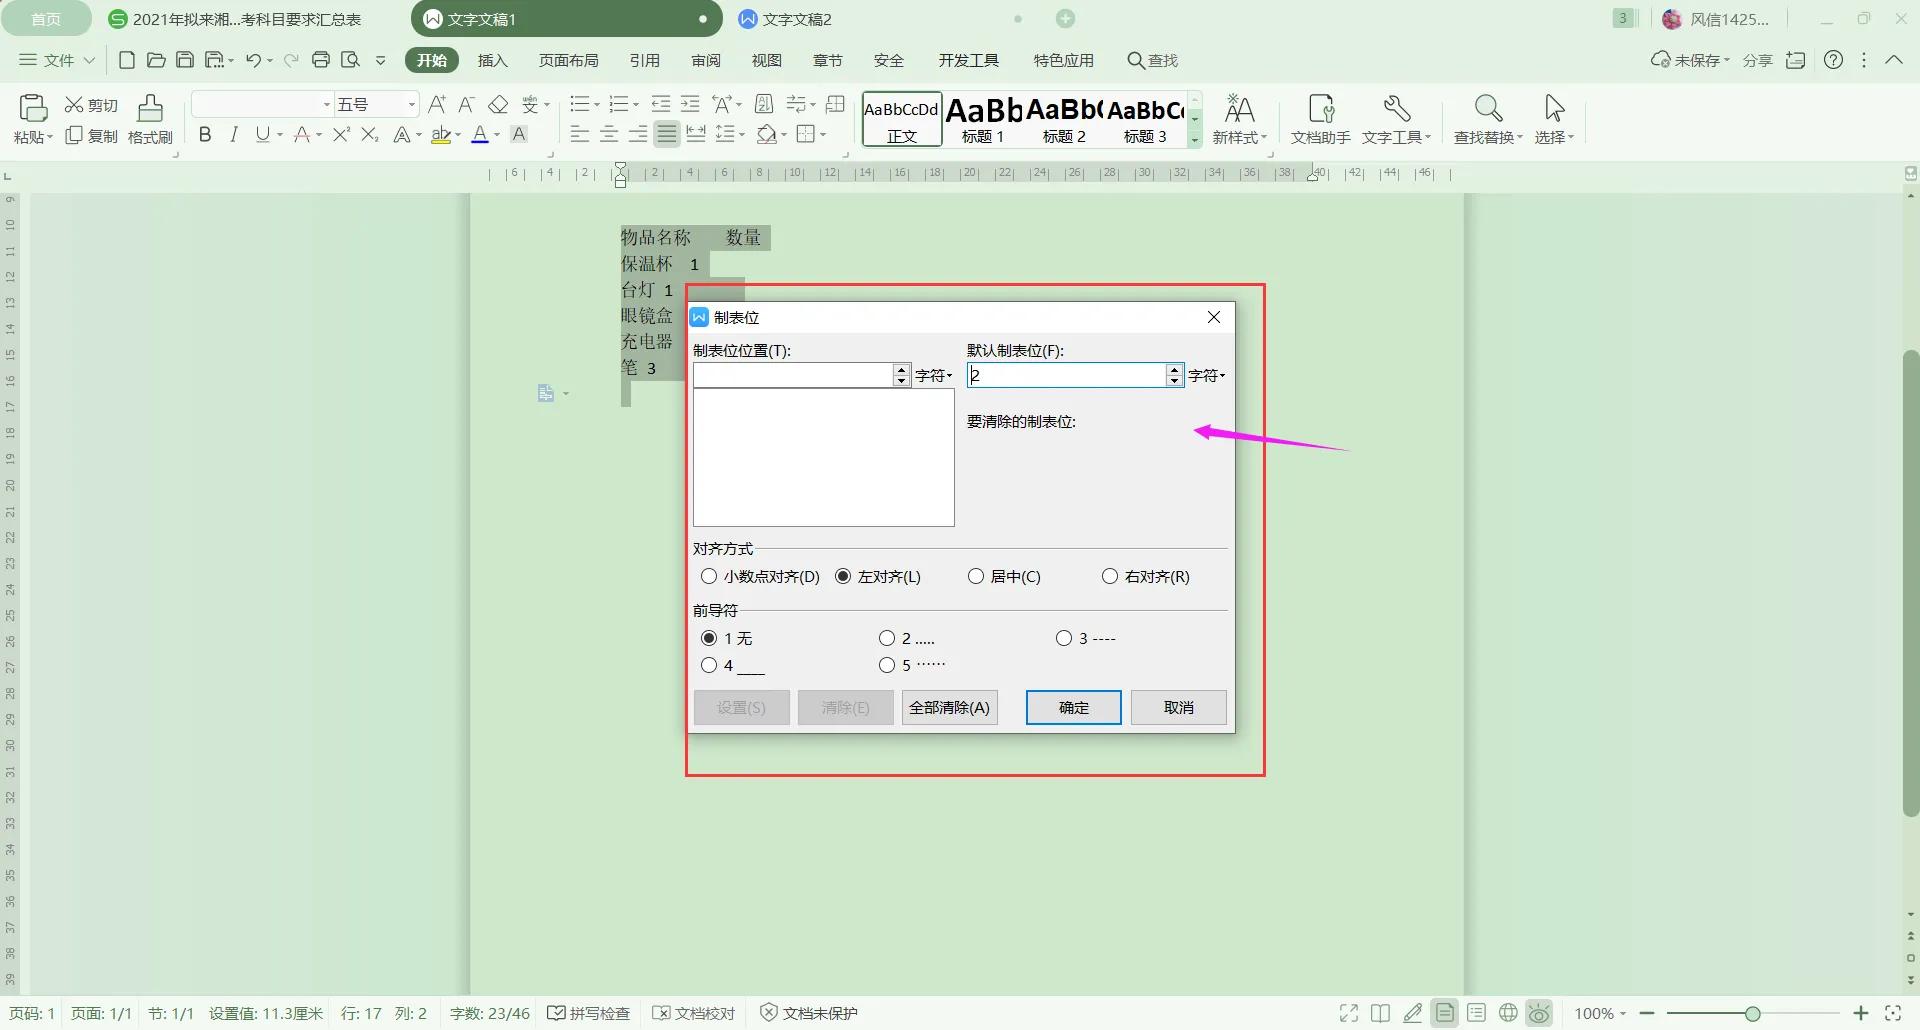This screenshot has height=1030, width=1920.
Task: Click the spell check status icon
Action: pyautogui.click(x=557, y=1013)
